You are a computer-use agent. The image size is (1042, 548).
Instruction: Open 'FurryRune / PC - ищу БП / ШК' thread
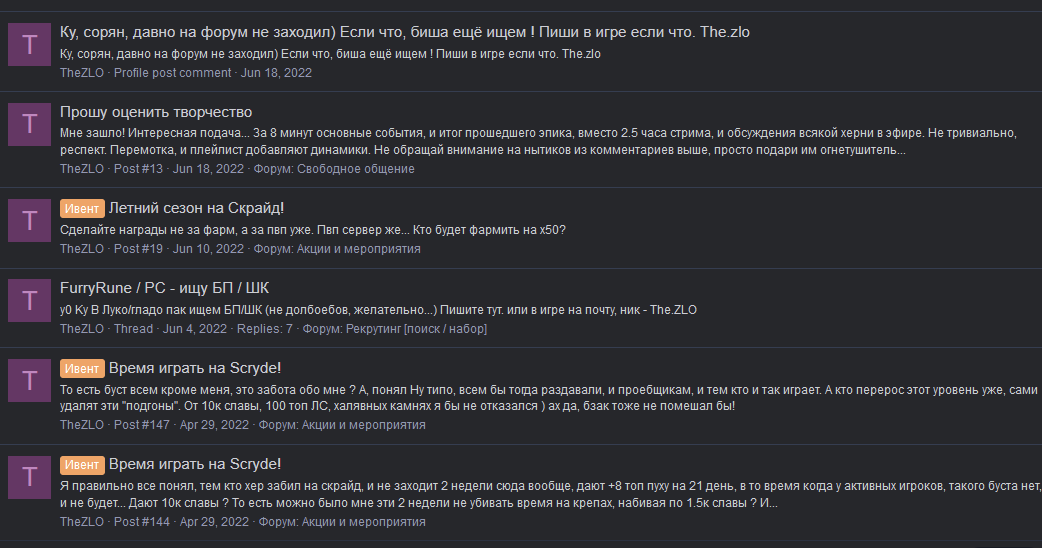pyautogui.click(x=164, y=288)
